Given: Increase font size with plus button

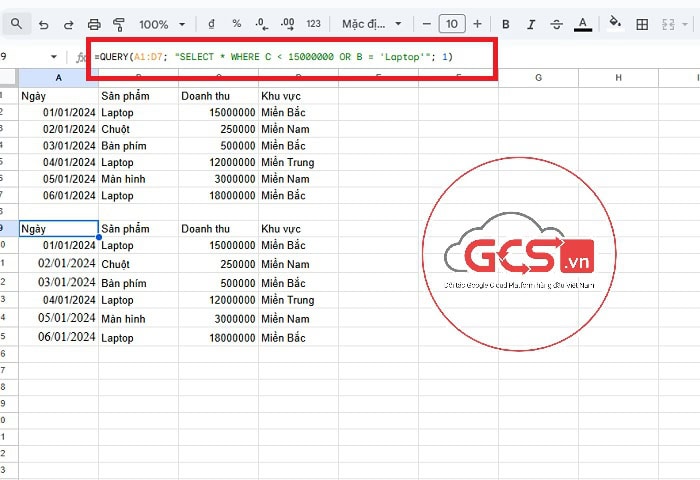Looking at the screenshot, I should point(476,23).
